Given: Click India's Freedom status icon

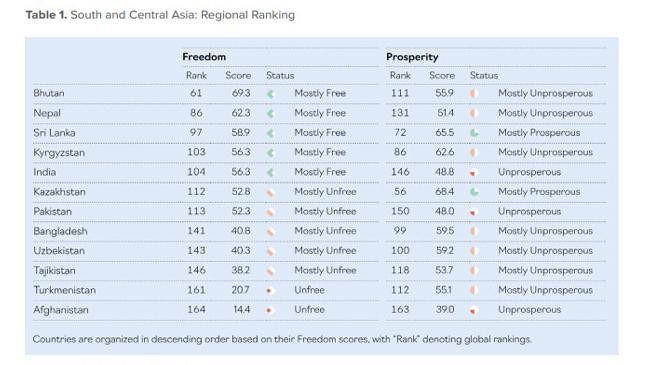Looking at the screenshot, I should tap(271, 172).
